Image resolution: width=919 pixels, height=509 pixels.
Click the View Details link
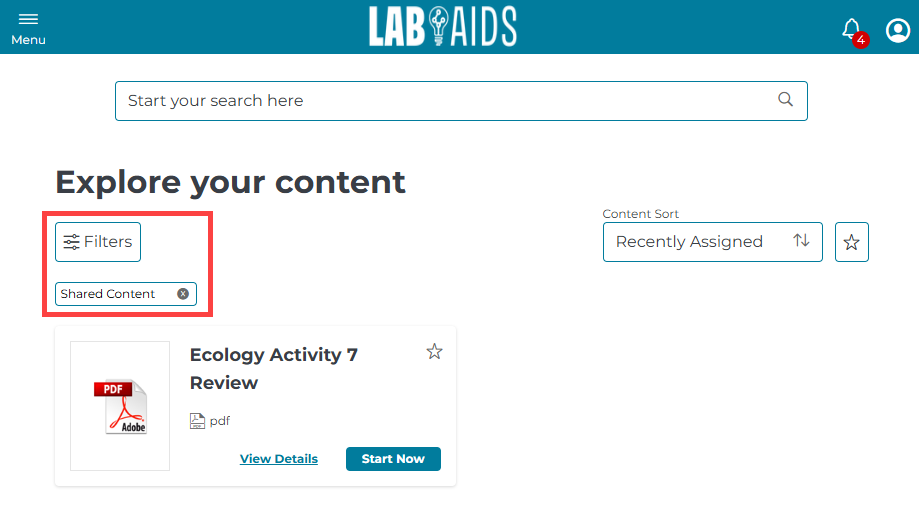pyautogui.click(x=279, y=459)
